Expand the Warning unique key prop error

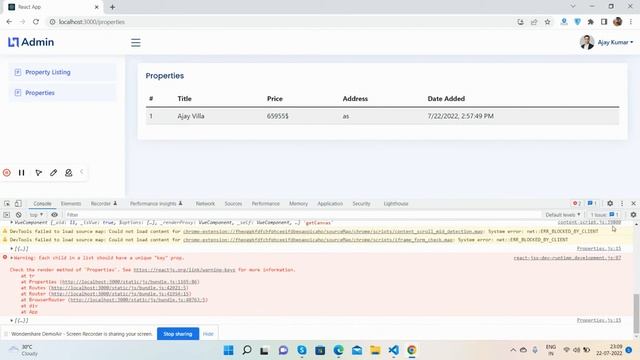click(12, 258)
